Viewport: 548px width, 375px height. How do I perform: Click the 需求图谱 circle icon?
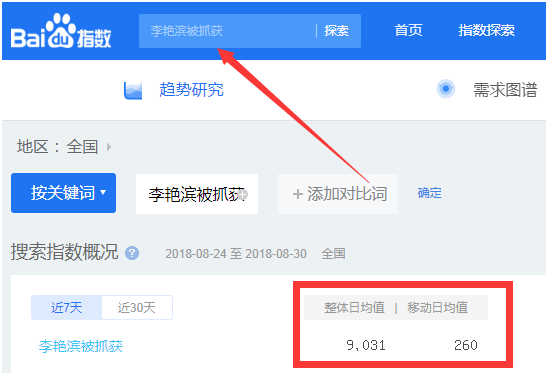pos(446,89)
